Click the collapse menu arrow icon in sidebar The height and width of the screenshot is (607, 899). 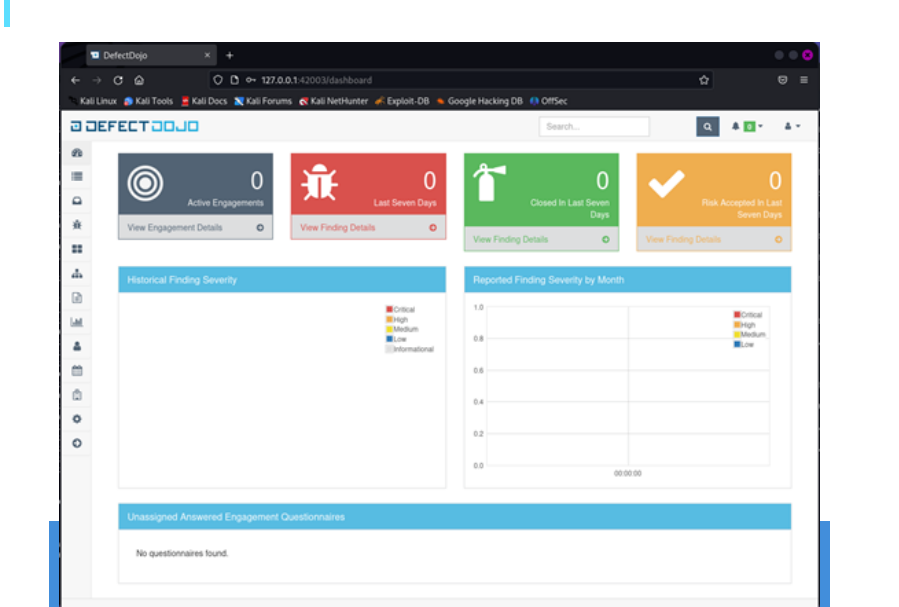click(x=77, y=443)
